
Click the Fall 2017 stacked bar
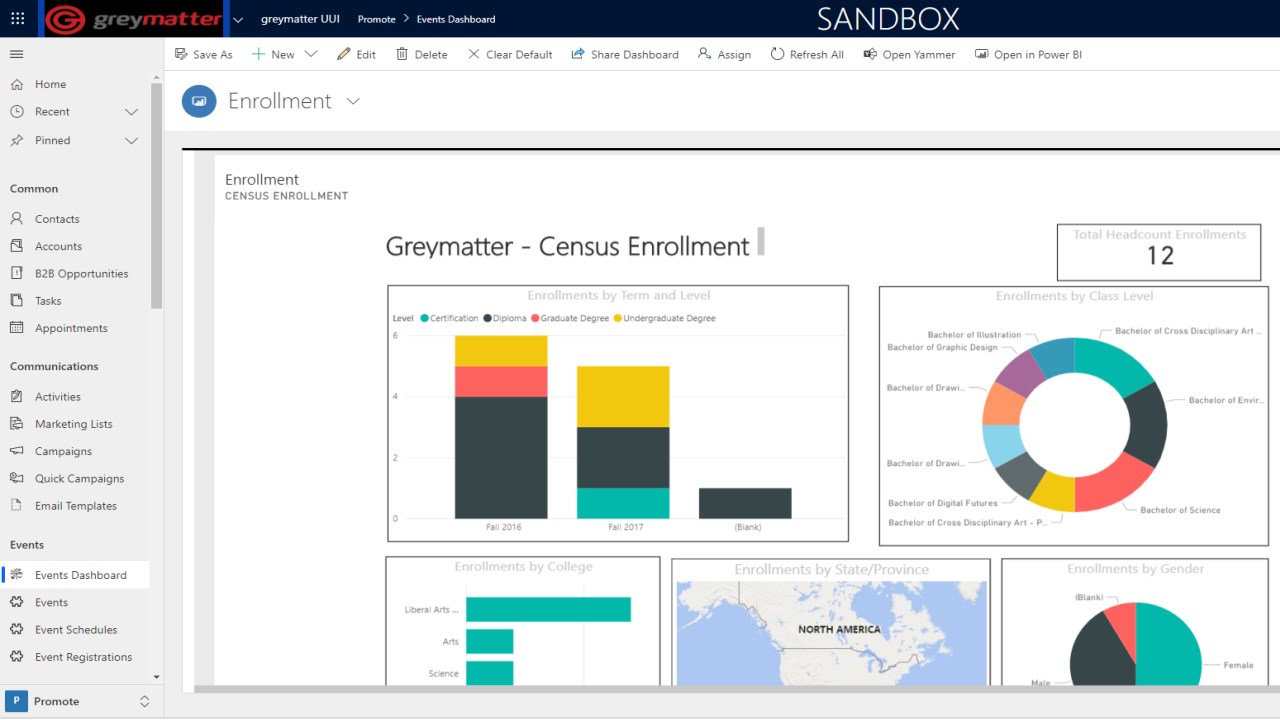[x=623, y=442]
